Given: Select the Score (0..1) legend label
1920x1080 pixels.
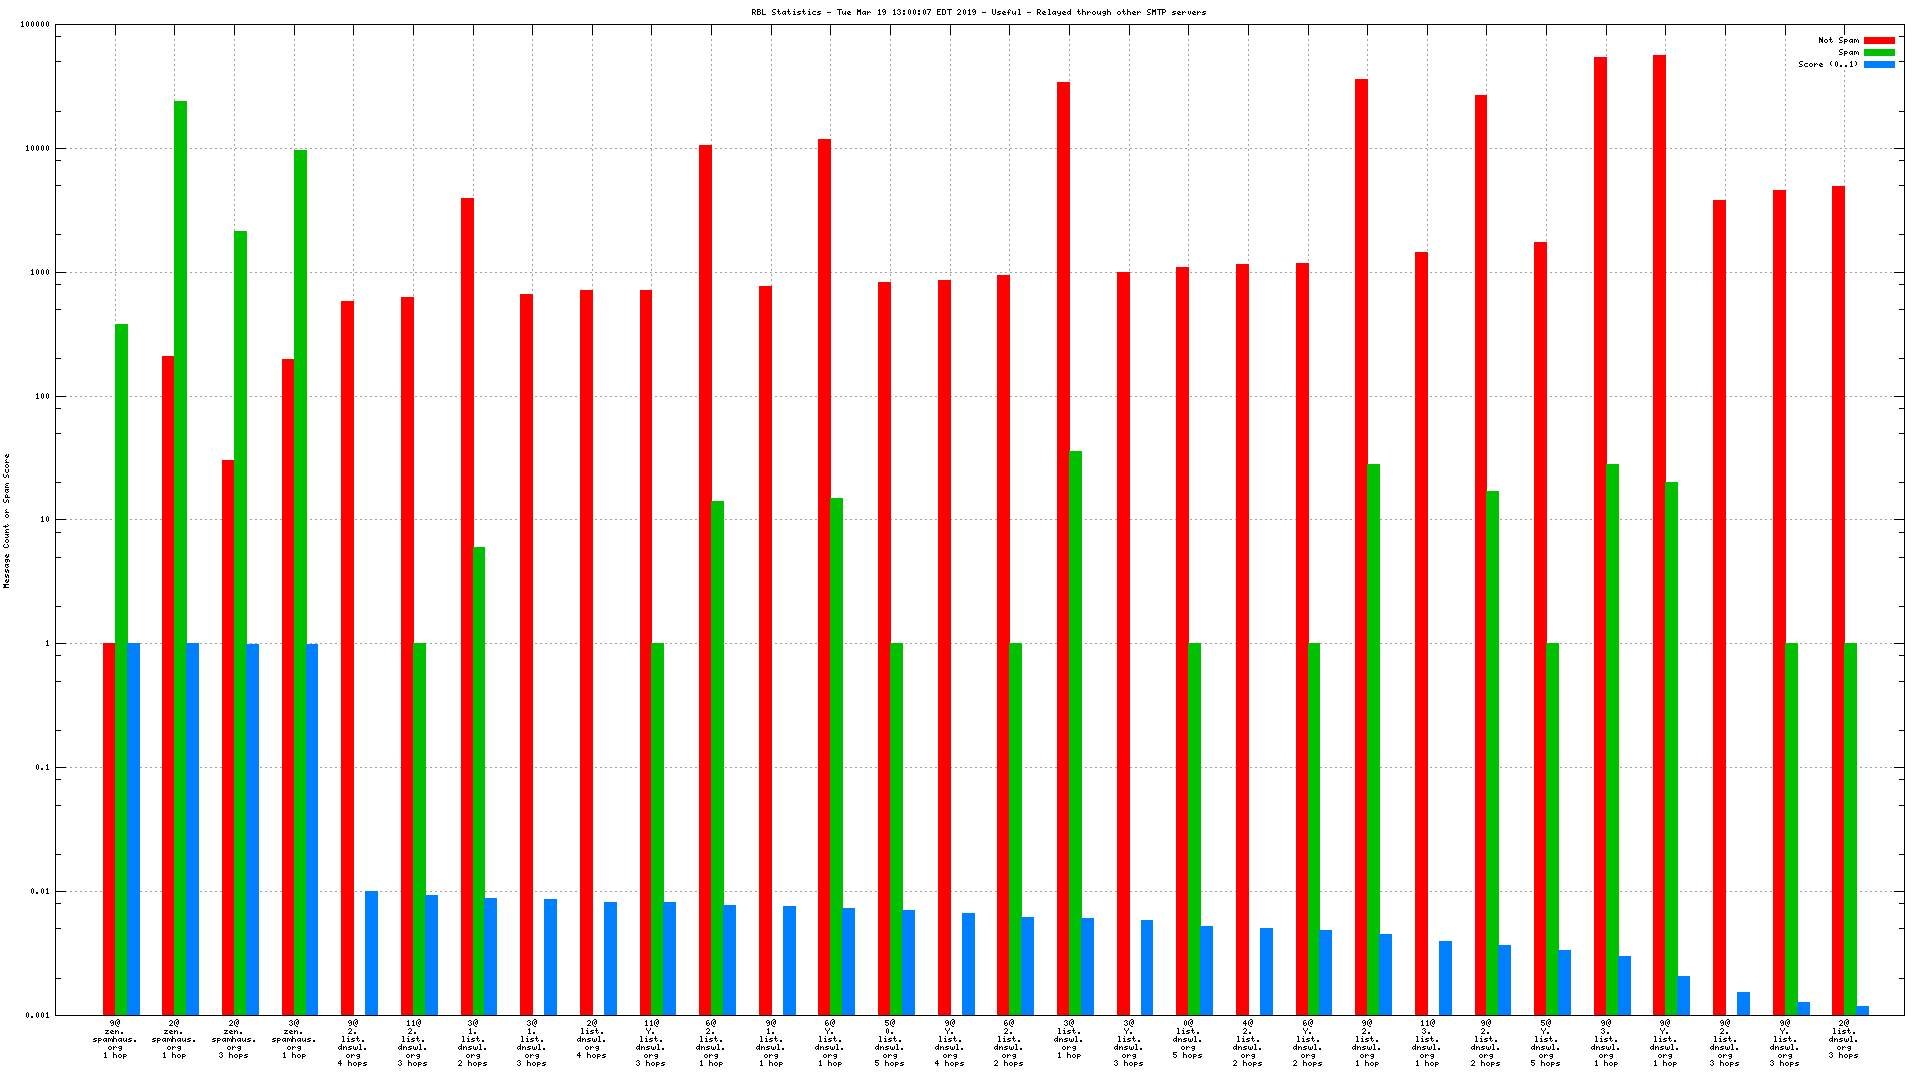Looking at the screenshot, I should pyautogui.click(x=1828, y=65).
